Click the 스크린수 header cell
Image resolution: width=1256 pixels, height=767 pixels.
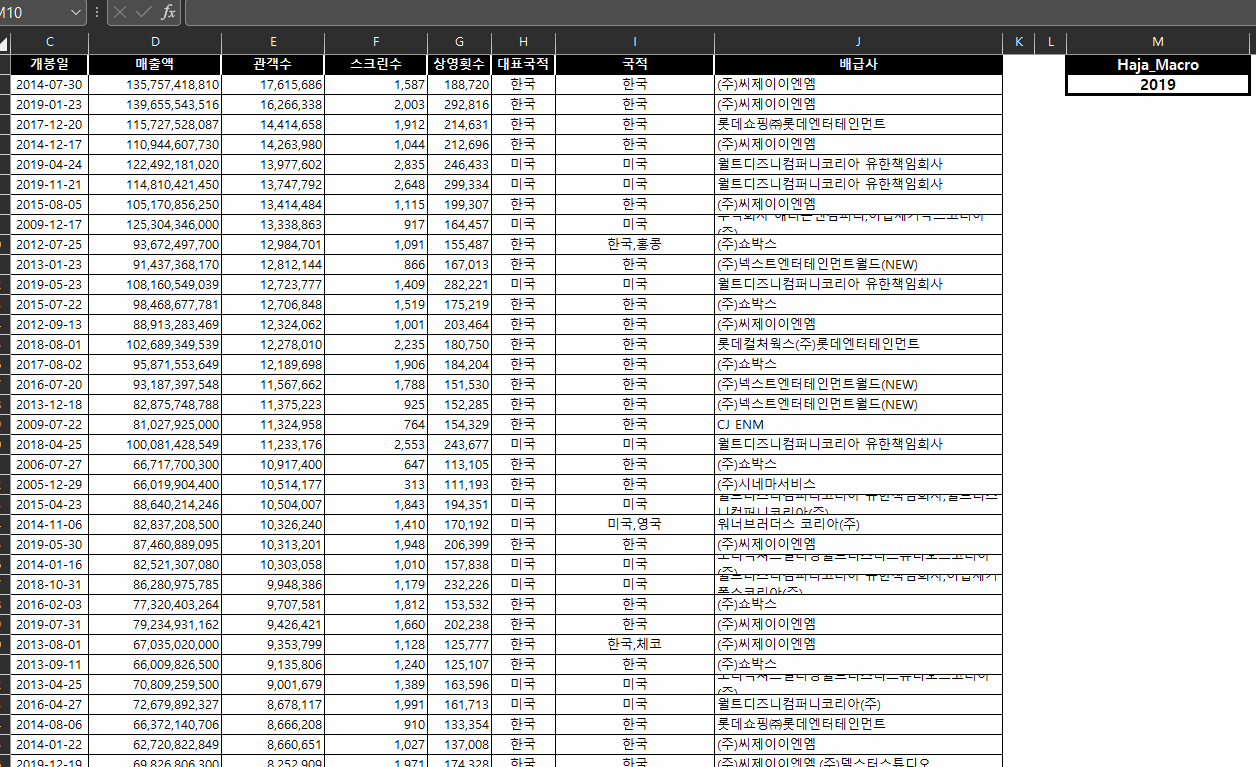pos(377,64)
